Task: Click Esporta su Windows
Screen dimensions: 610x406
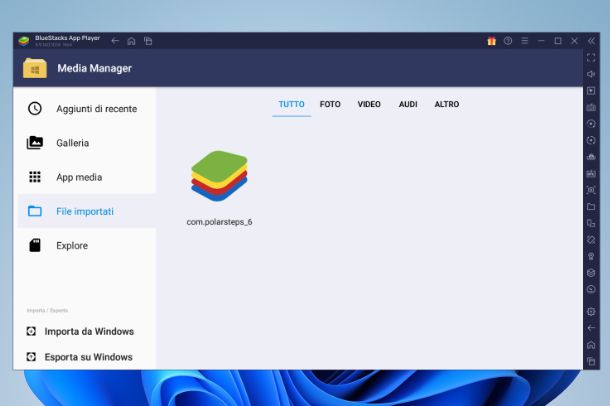Action: [79, 357]
